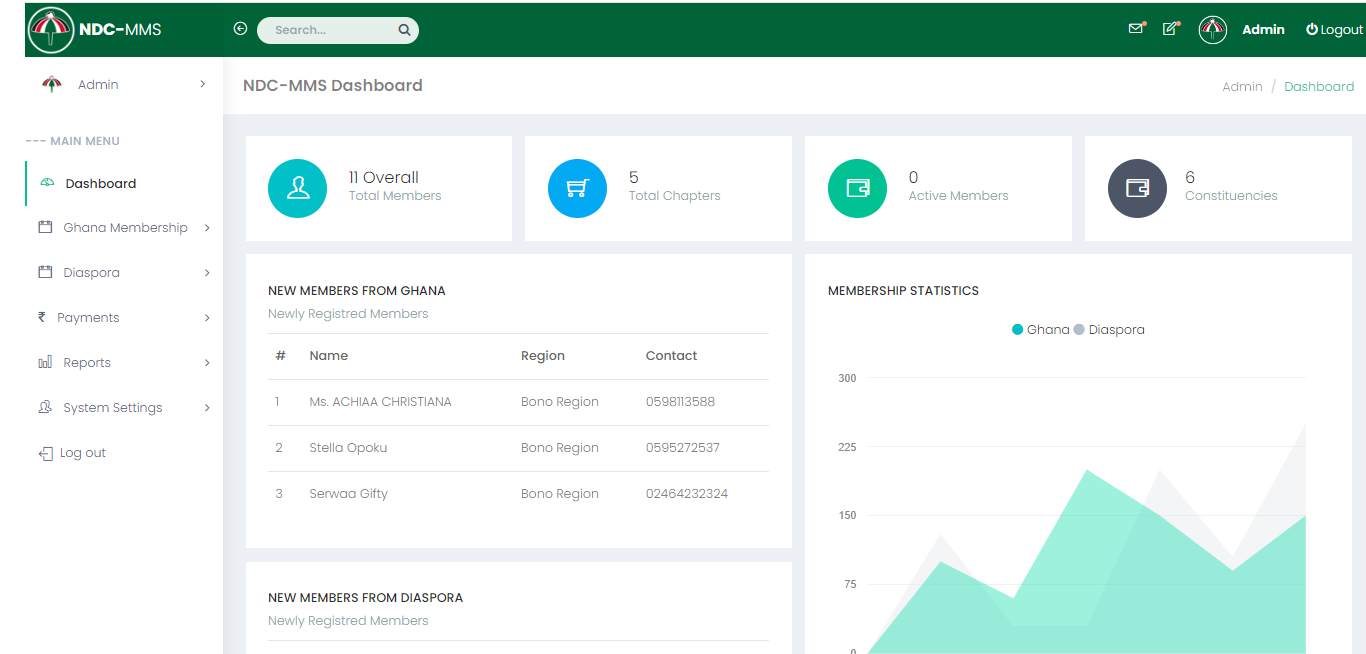Click the Active Members wallet icon
This screenshot has height=654, width=1366.
[x=857, y=188]
